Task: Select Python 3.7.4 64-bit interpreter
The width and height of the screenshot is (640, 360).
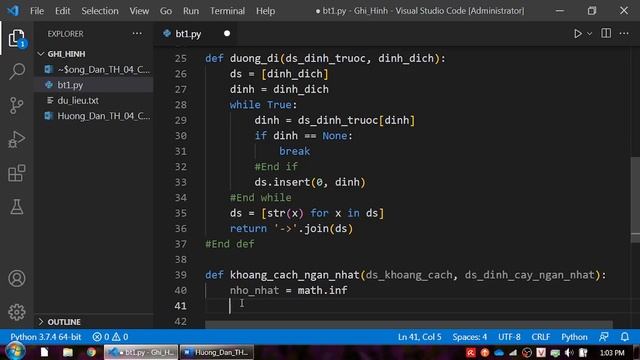Action: tap(46, 337)
